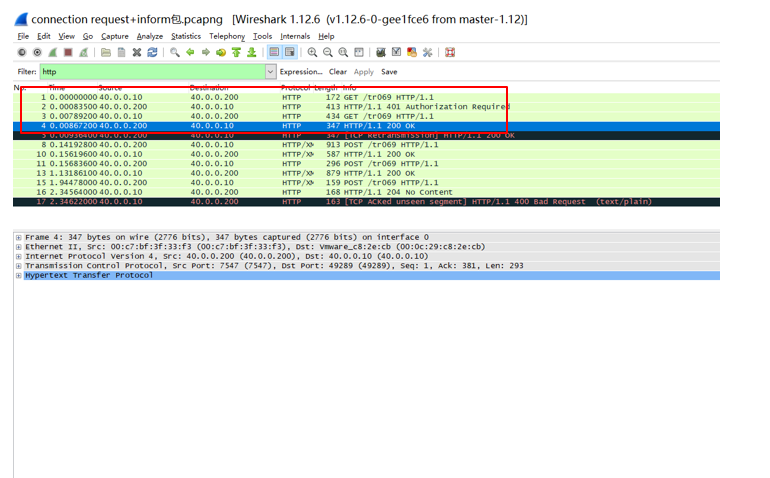Start a new live capture
Image resolution: width=770 pixels, height=478 pixels.
click(x=53, y=52)
